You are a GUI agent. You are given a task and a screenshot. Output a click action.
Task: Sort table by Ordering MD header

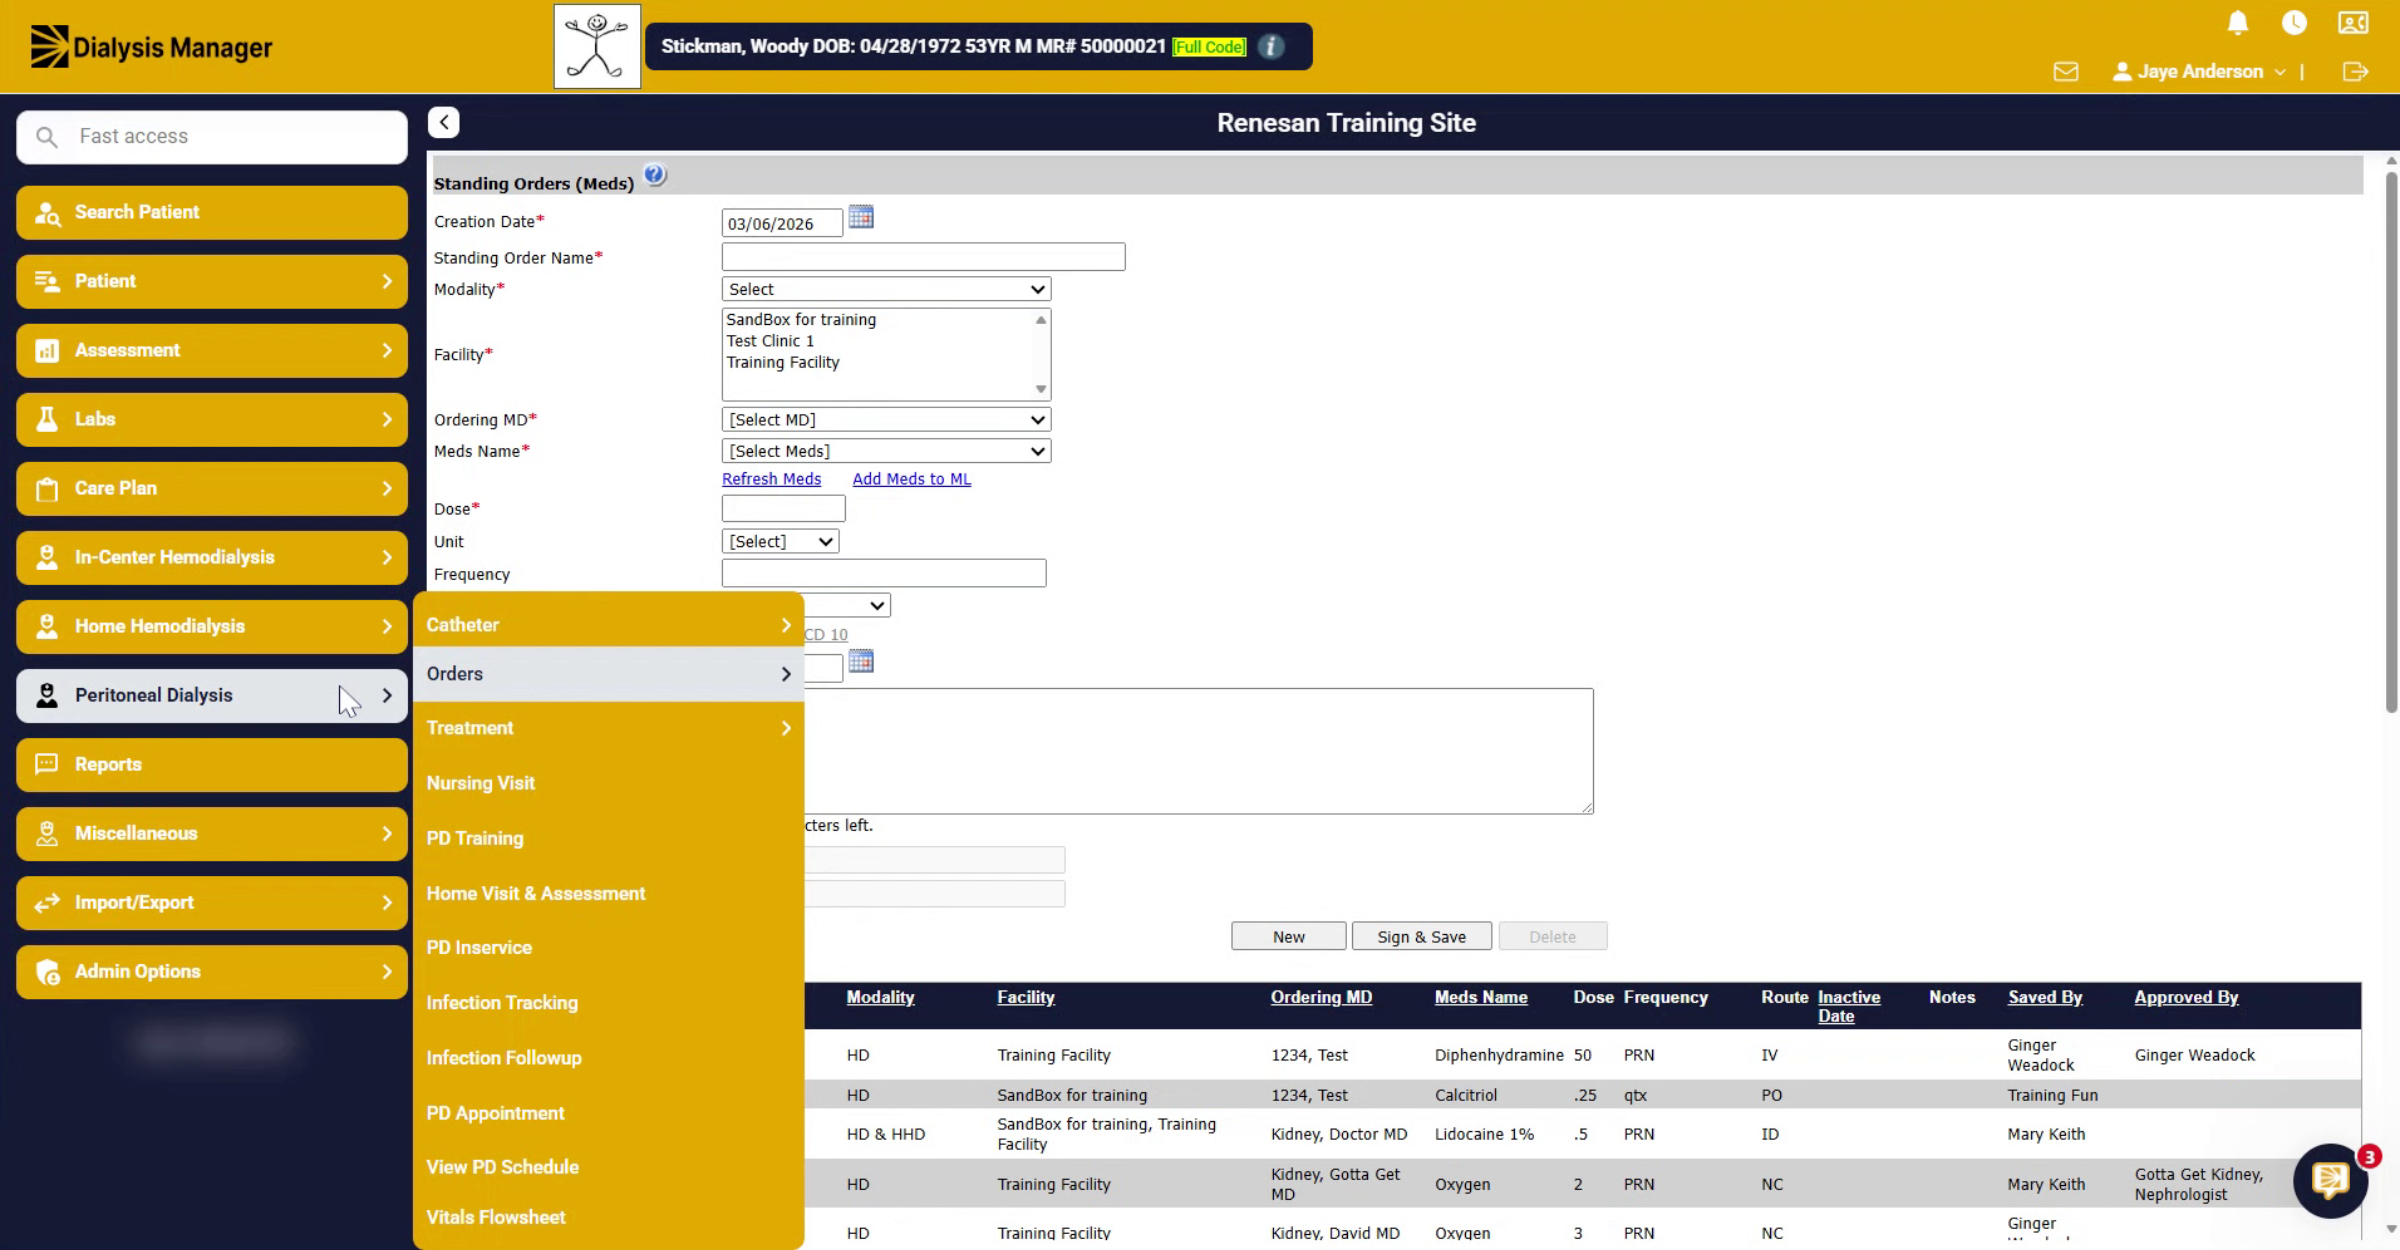click(x=1321, y=997)
